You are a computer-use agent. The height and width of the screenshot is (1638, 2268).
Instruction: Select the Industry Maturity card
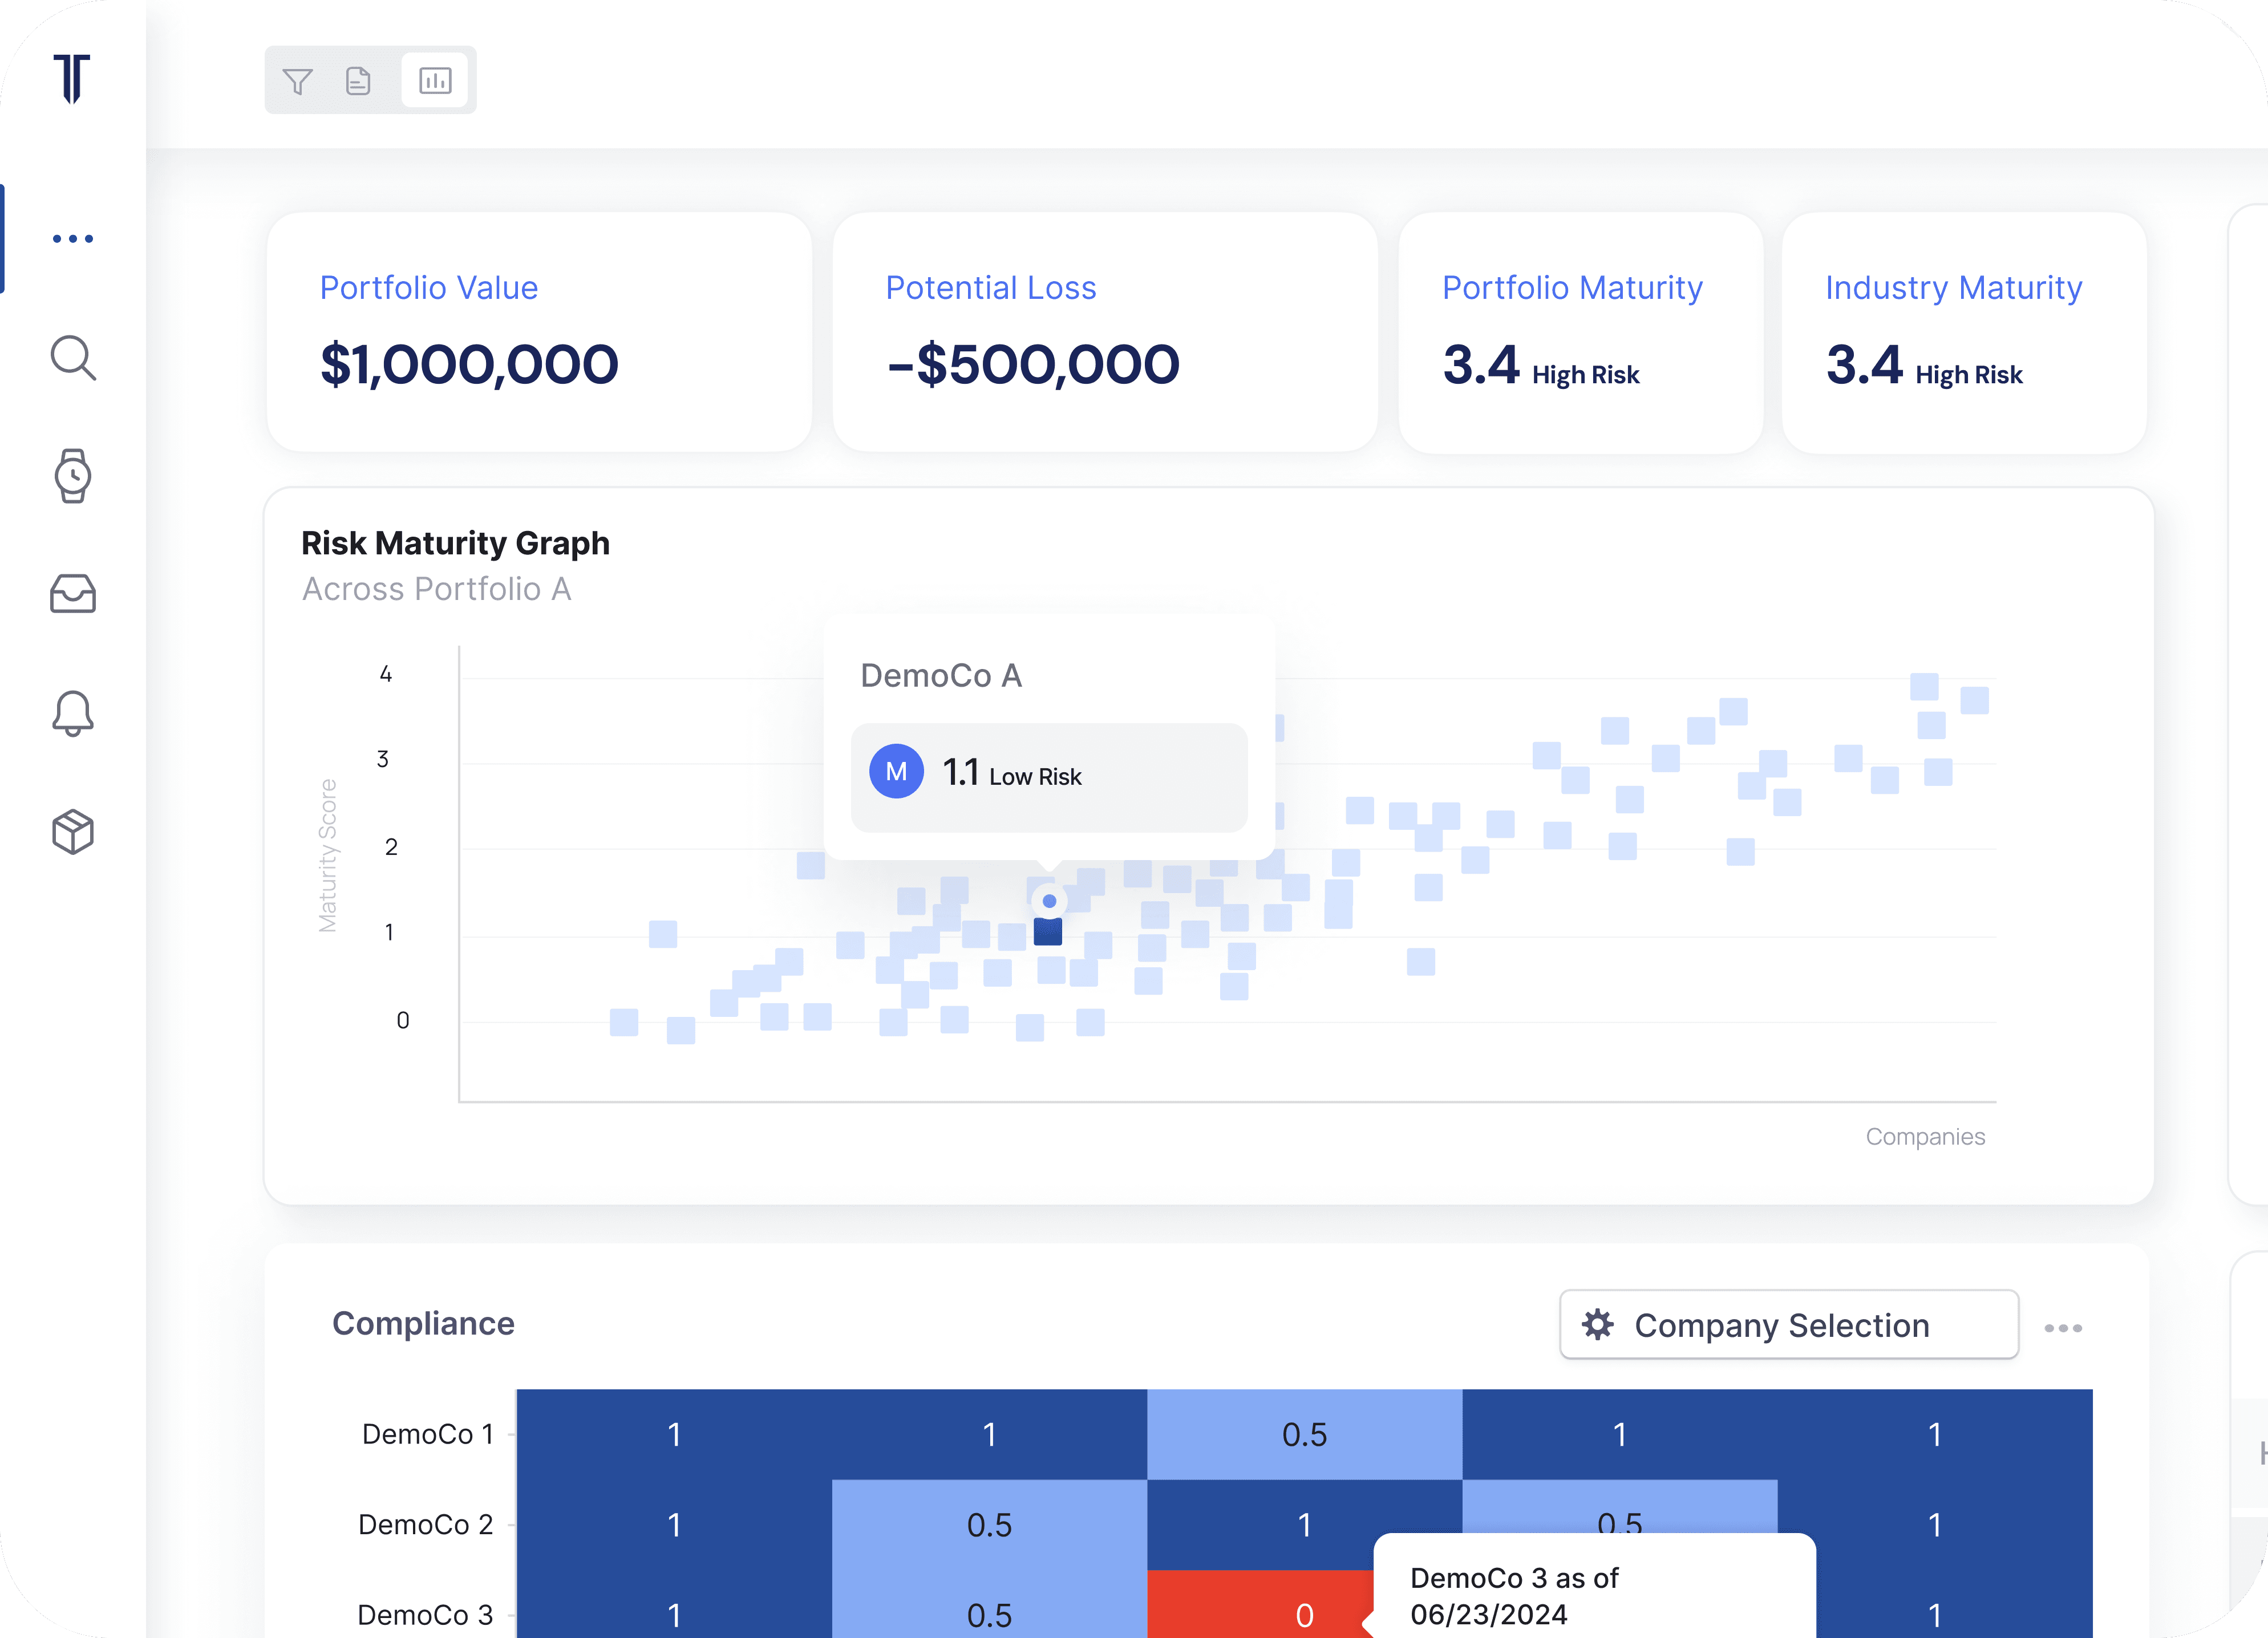pos(1964,332)
